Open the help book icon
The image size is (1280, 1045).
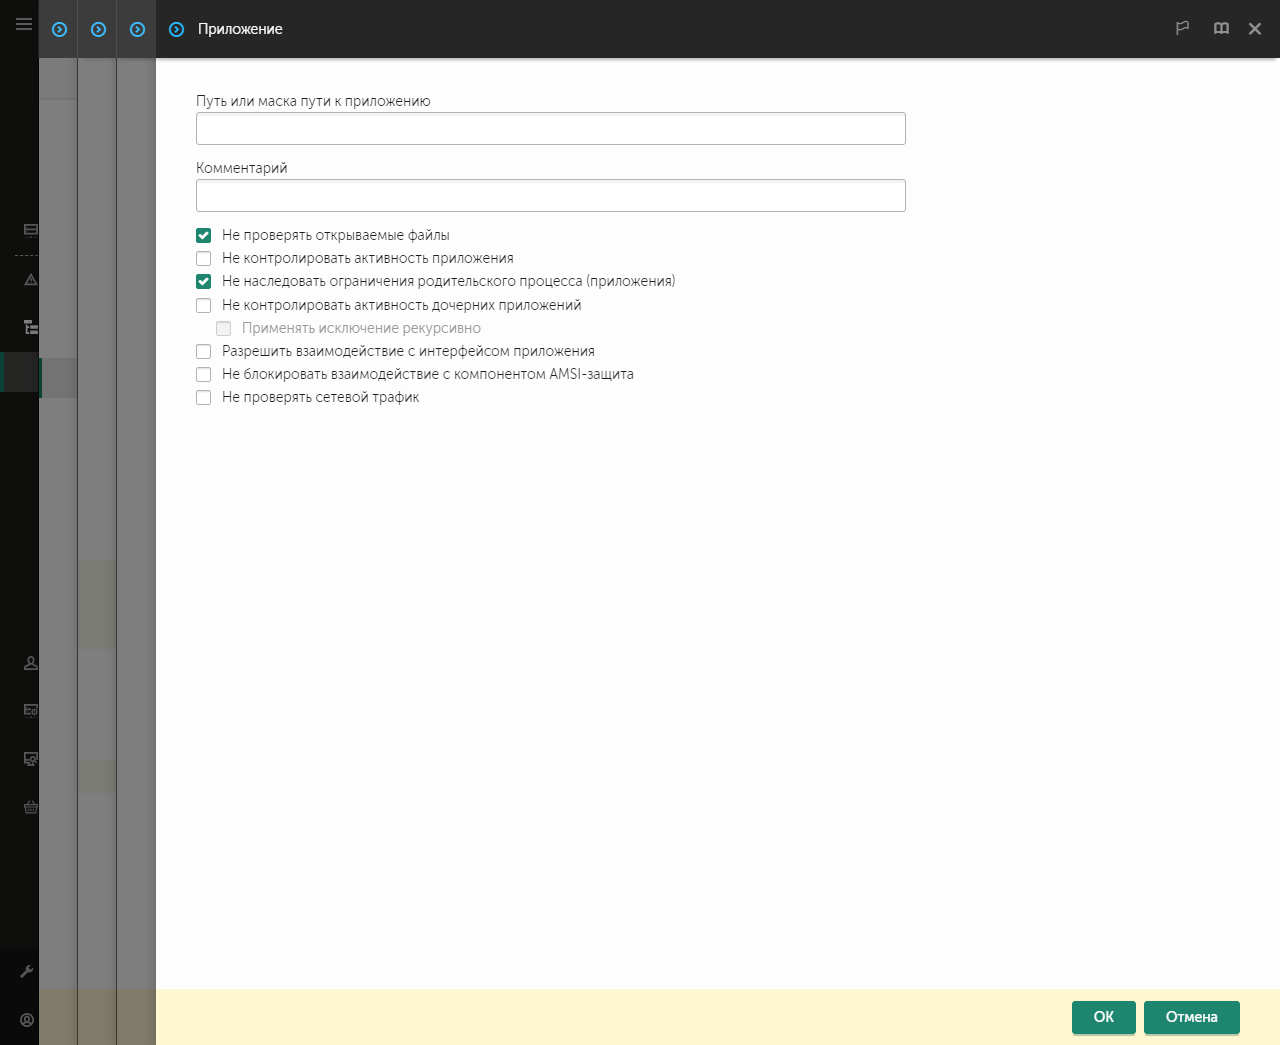pyautogui.click(x=1221, y=28)
